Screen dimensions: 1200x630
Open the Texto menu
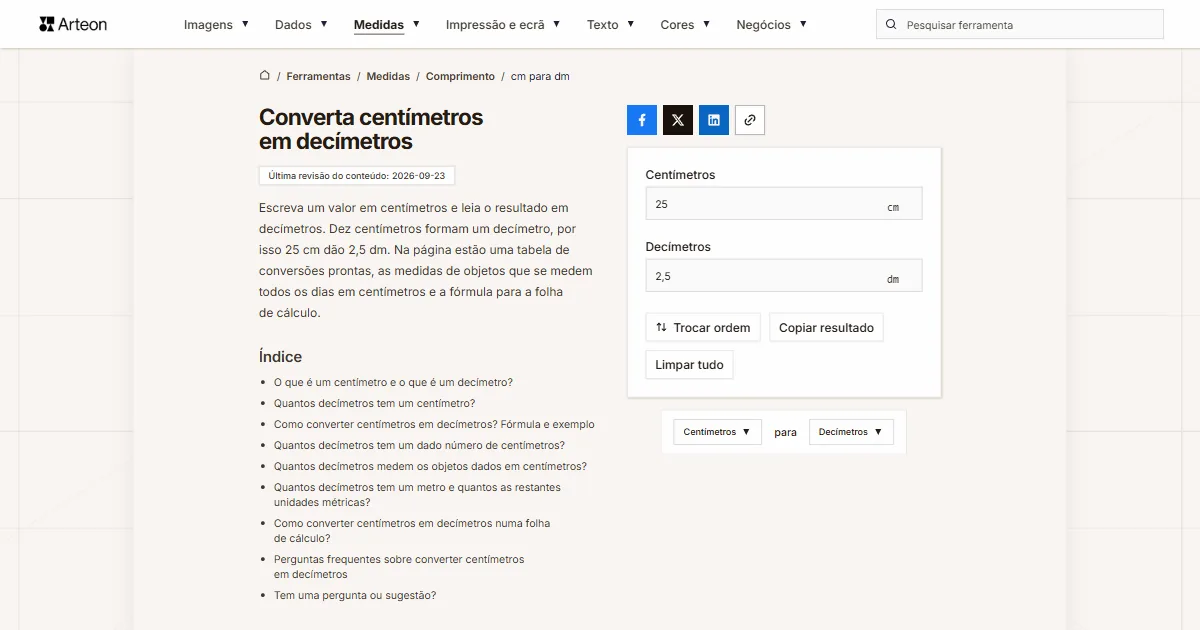(611, 24)
